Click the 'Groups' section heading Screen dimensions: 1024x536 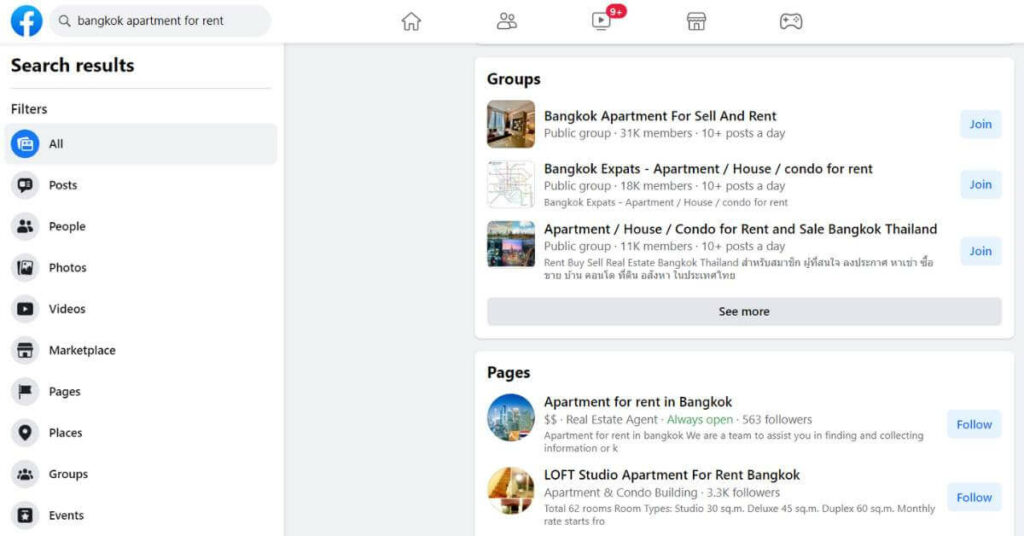[513, 79]
